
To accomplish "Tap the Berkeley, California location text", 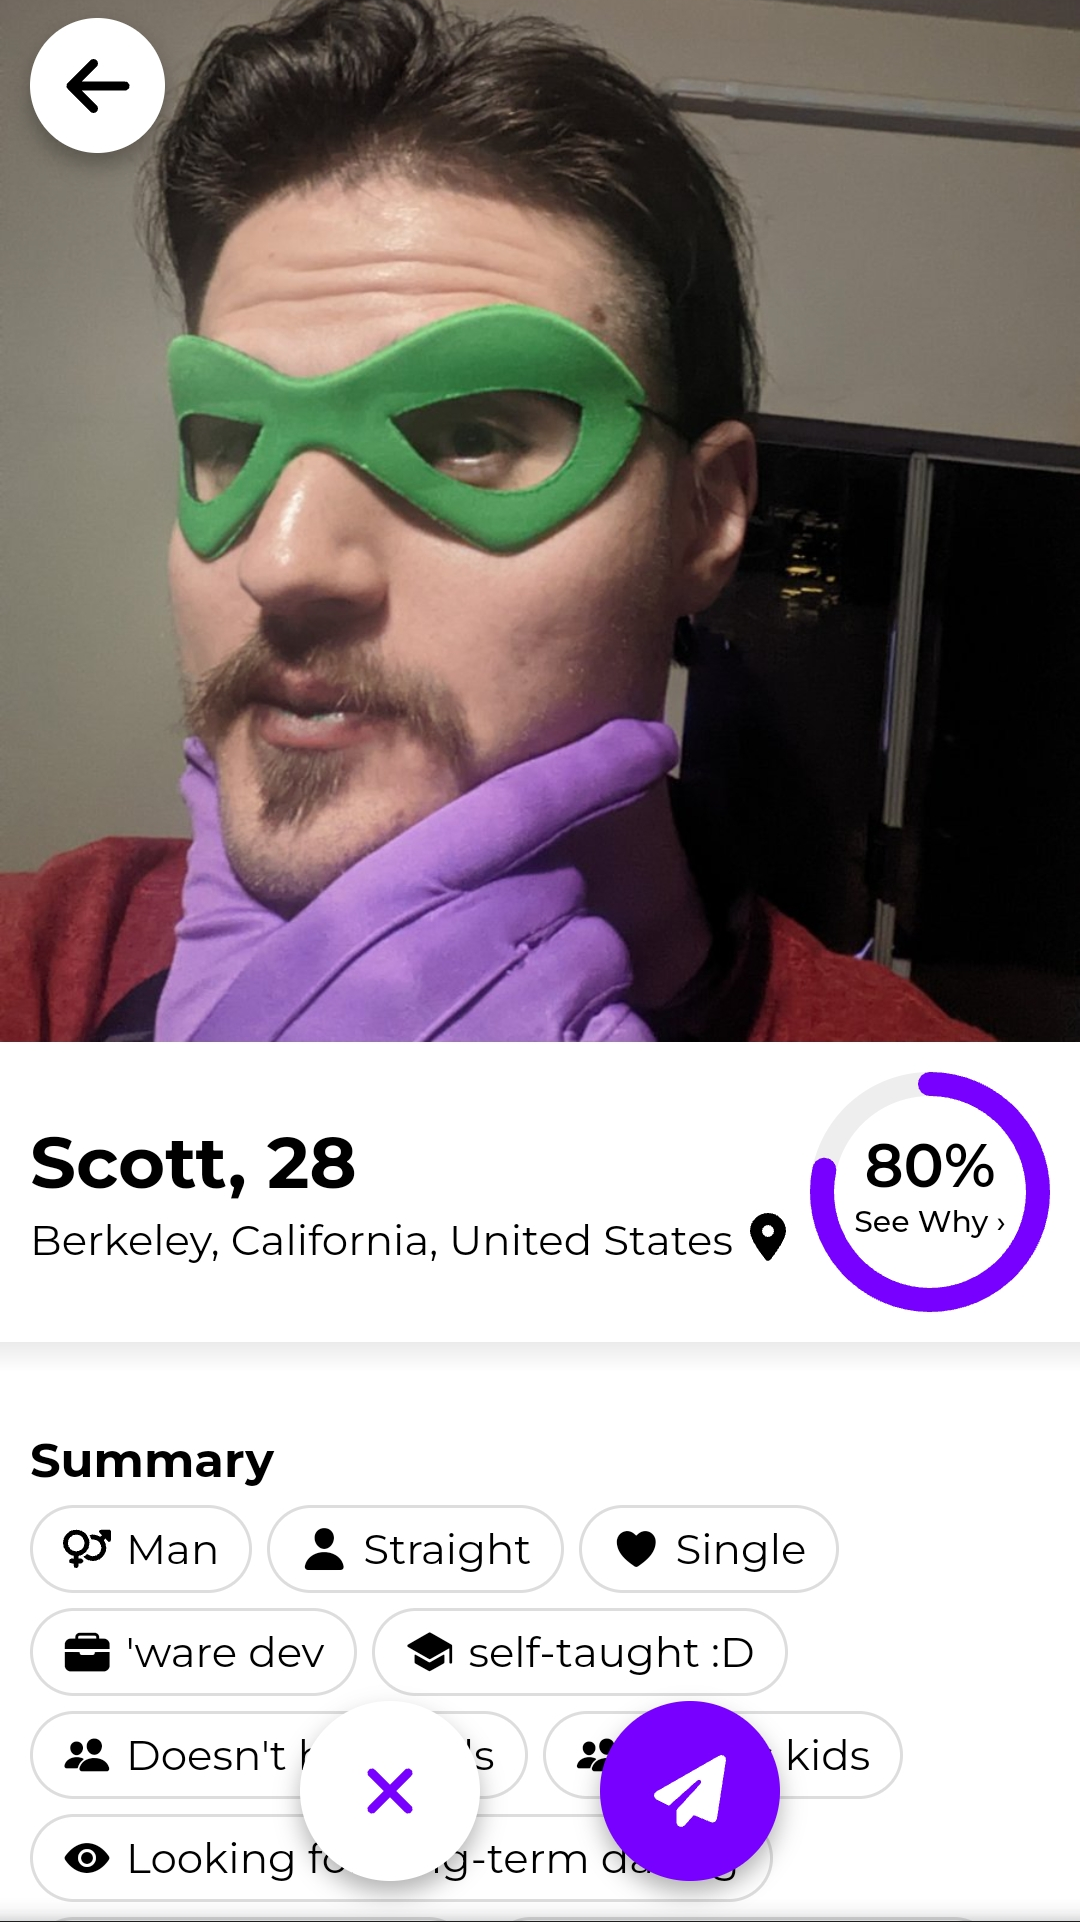I will pyautogui.click(x=382, y=1241).
